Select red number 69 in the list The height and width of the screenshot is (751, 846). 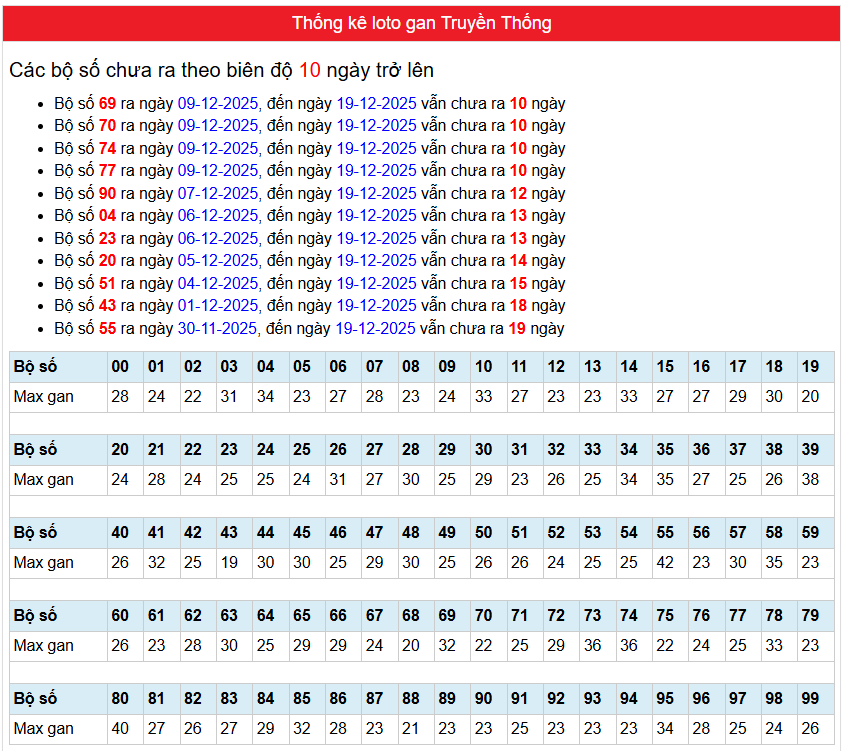tap(108, 103)
